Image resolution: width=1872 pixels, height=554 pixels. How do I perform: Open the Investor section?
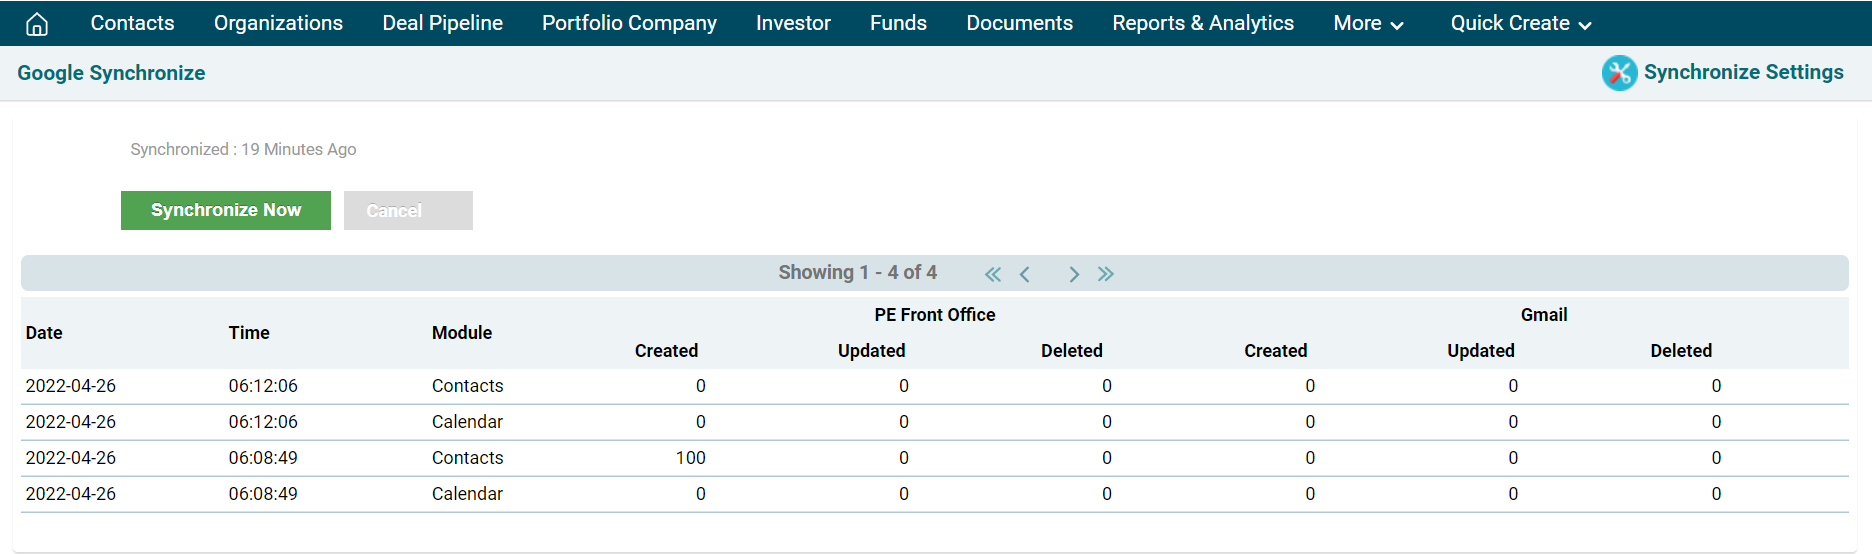[x=793, y=24]
